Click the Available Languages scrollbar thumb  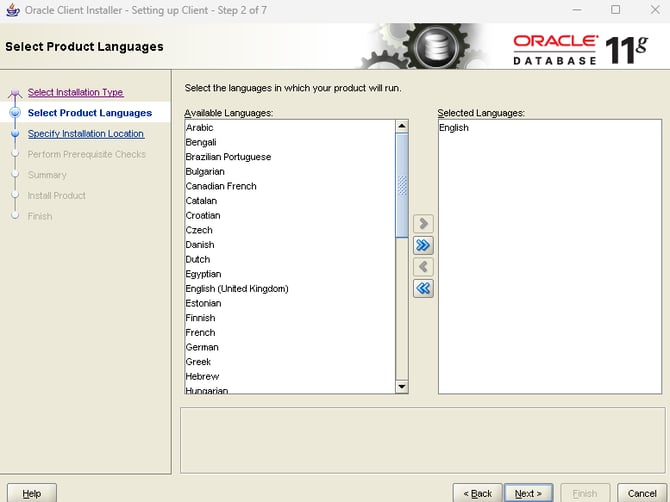coord(402,185)
